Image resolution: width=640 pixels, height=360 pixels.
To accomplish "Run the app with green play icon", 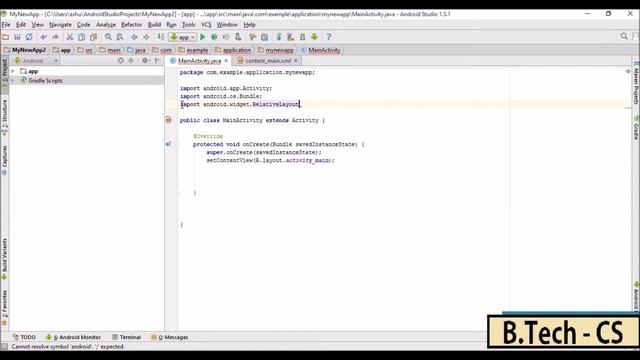I will point(202,37).
